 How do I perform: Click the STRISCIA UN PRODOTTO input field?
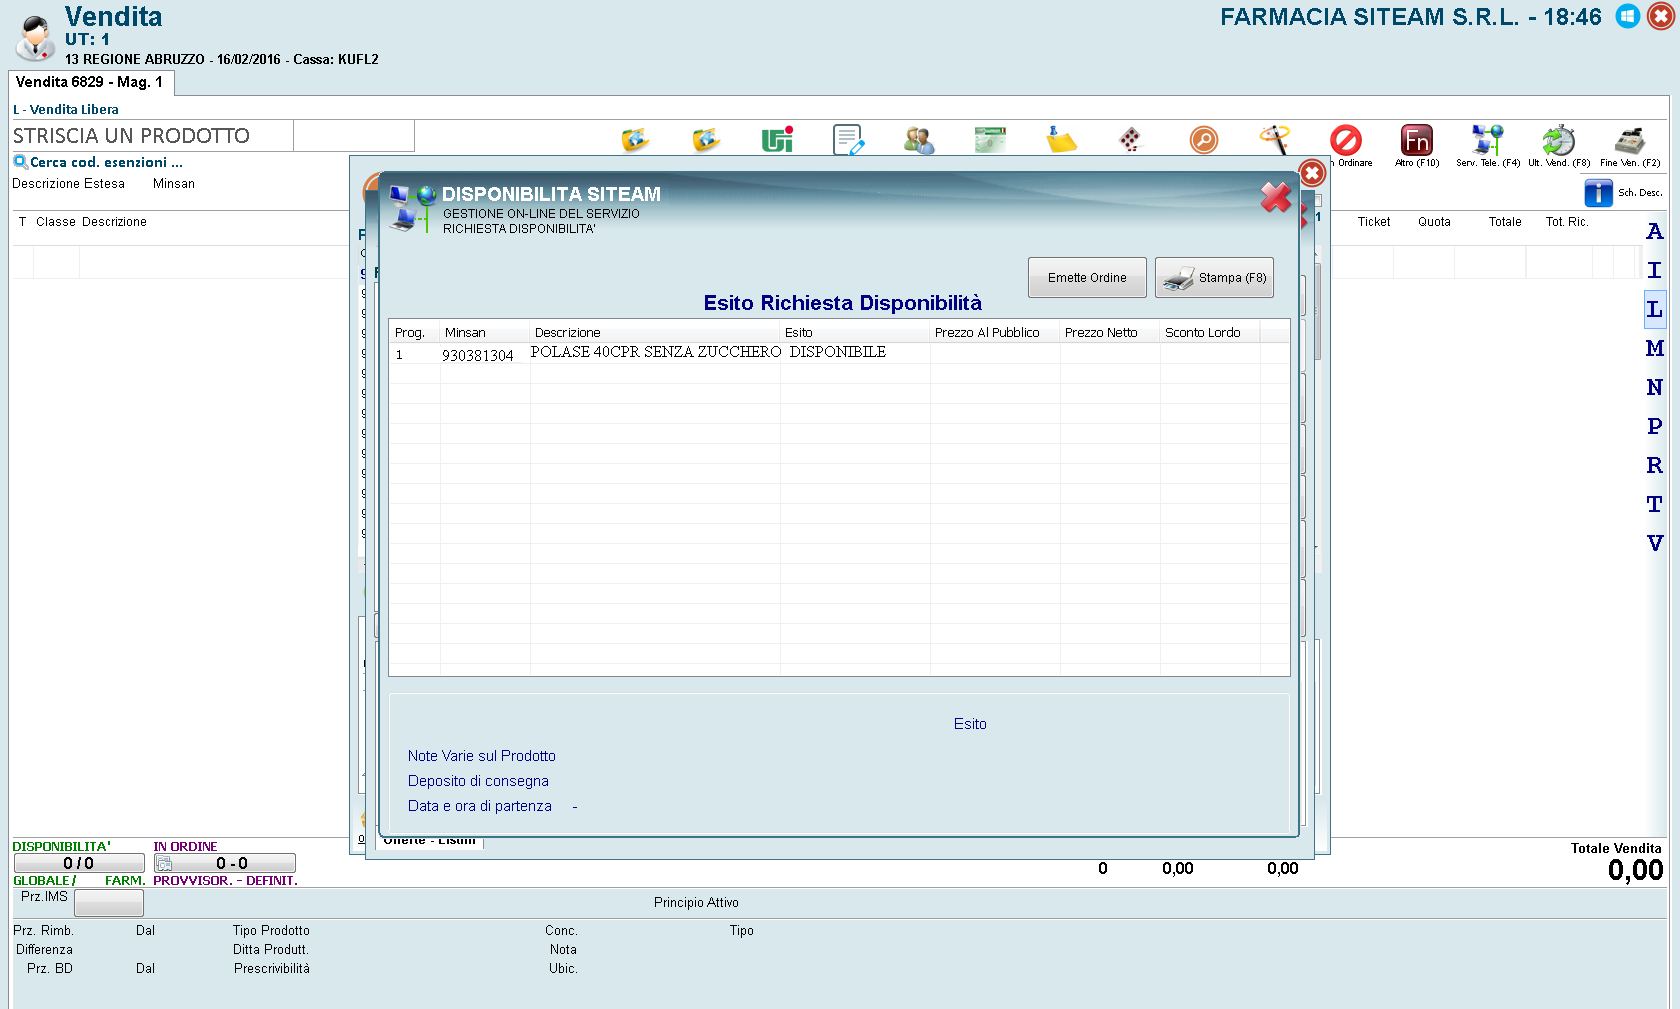152,136
